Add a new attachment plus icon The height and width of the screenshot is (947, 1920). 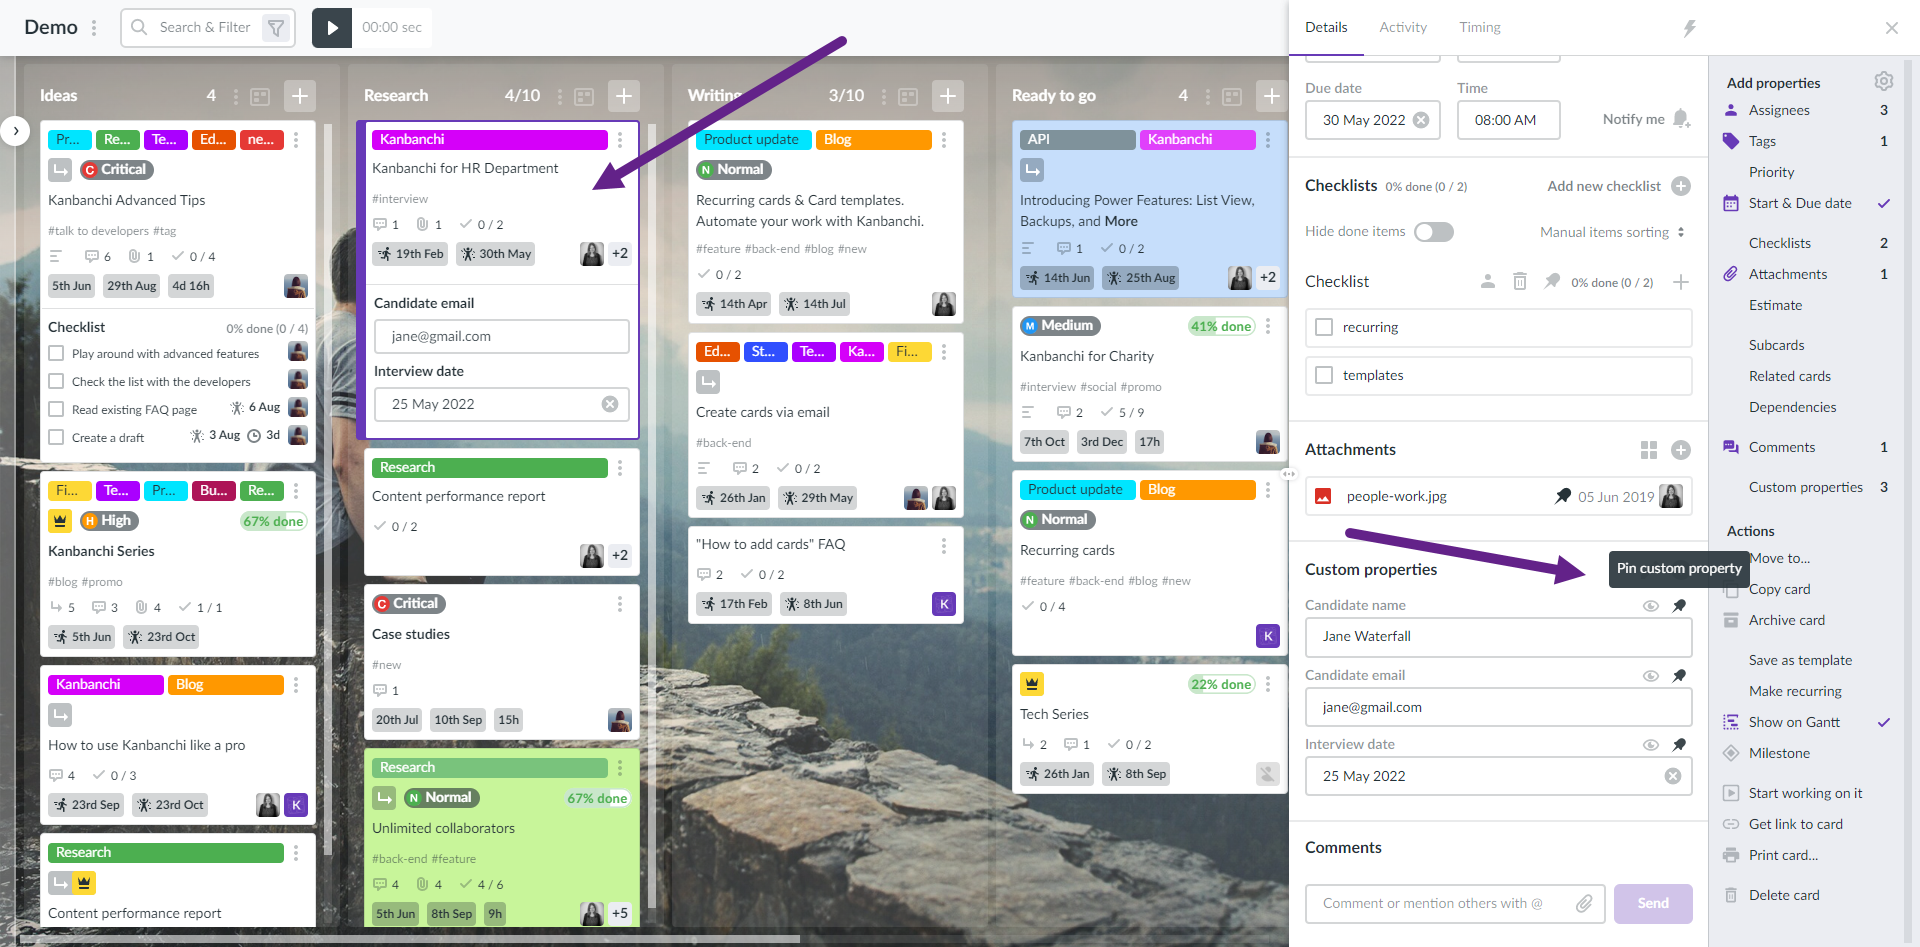point(1681,450)
